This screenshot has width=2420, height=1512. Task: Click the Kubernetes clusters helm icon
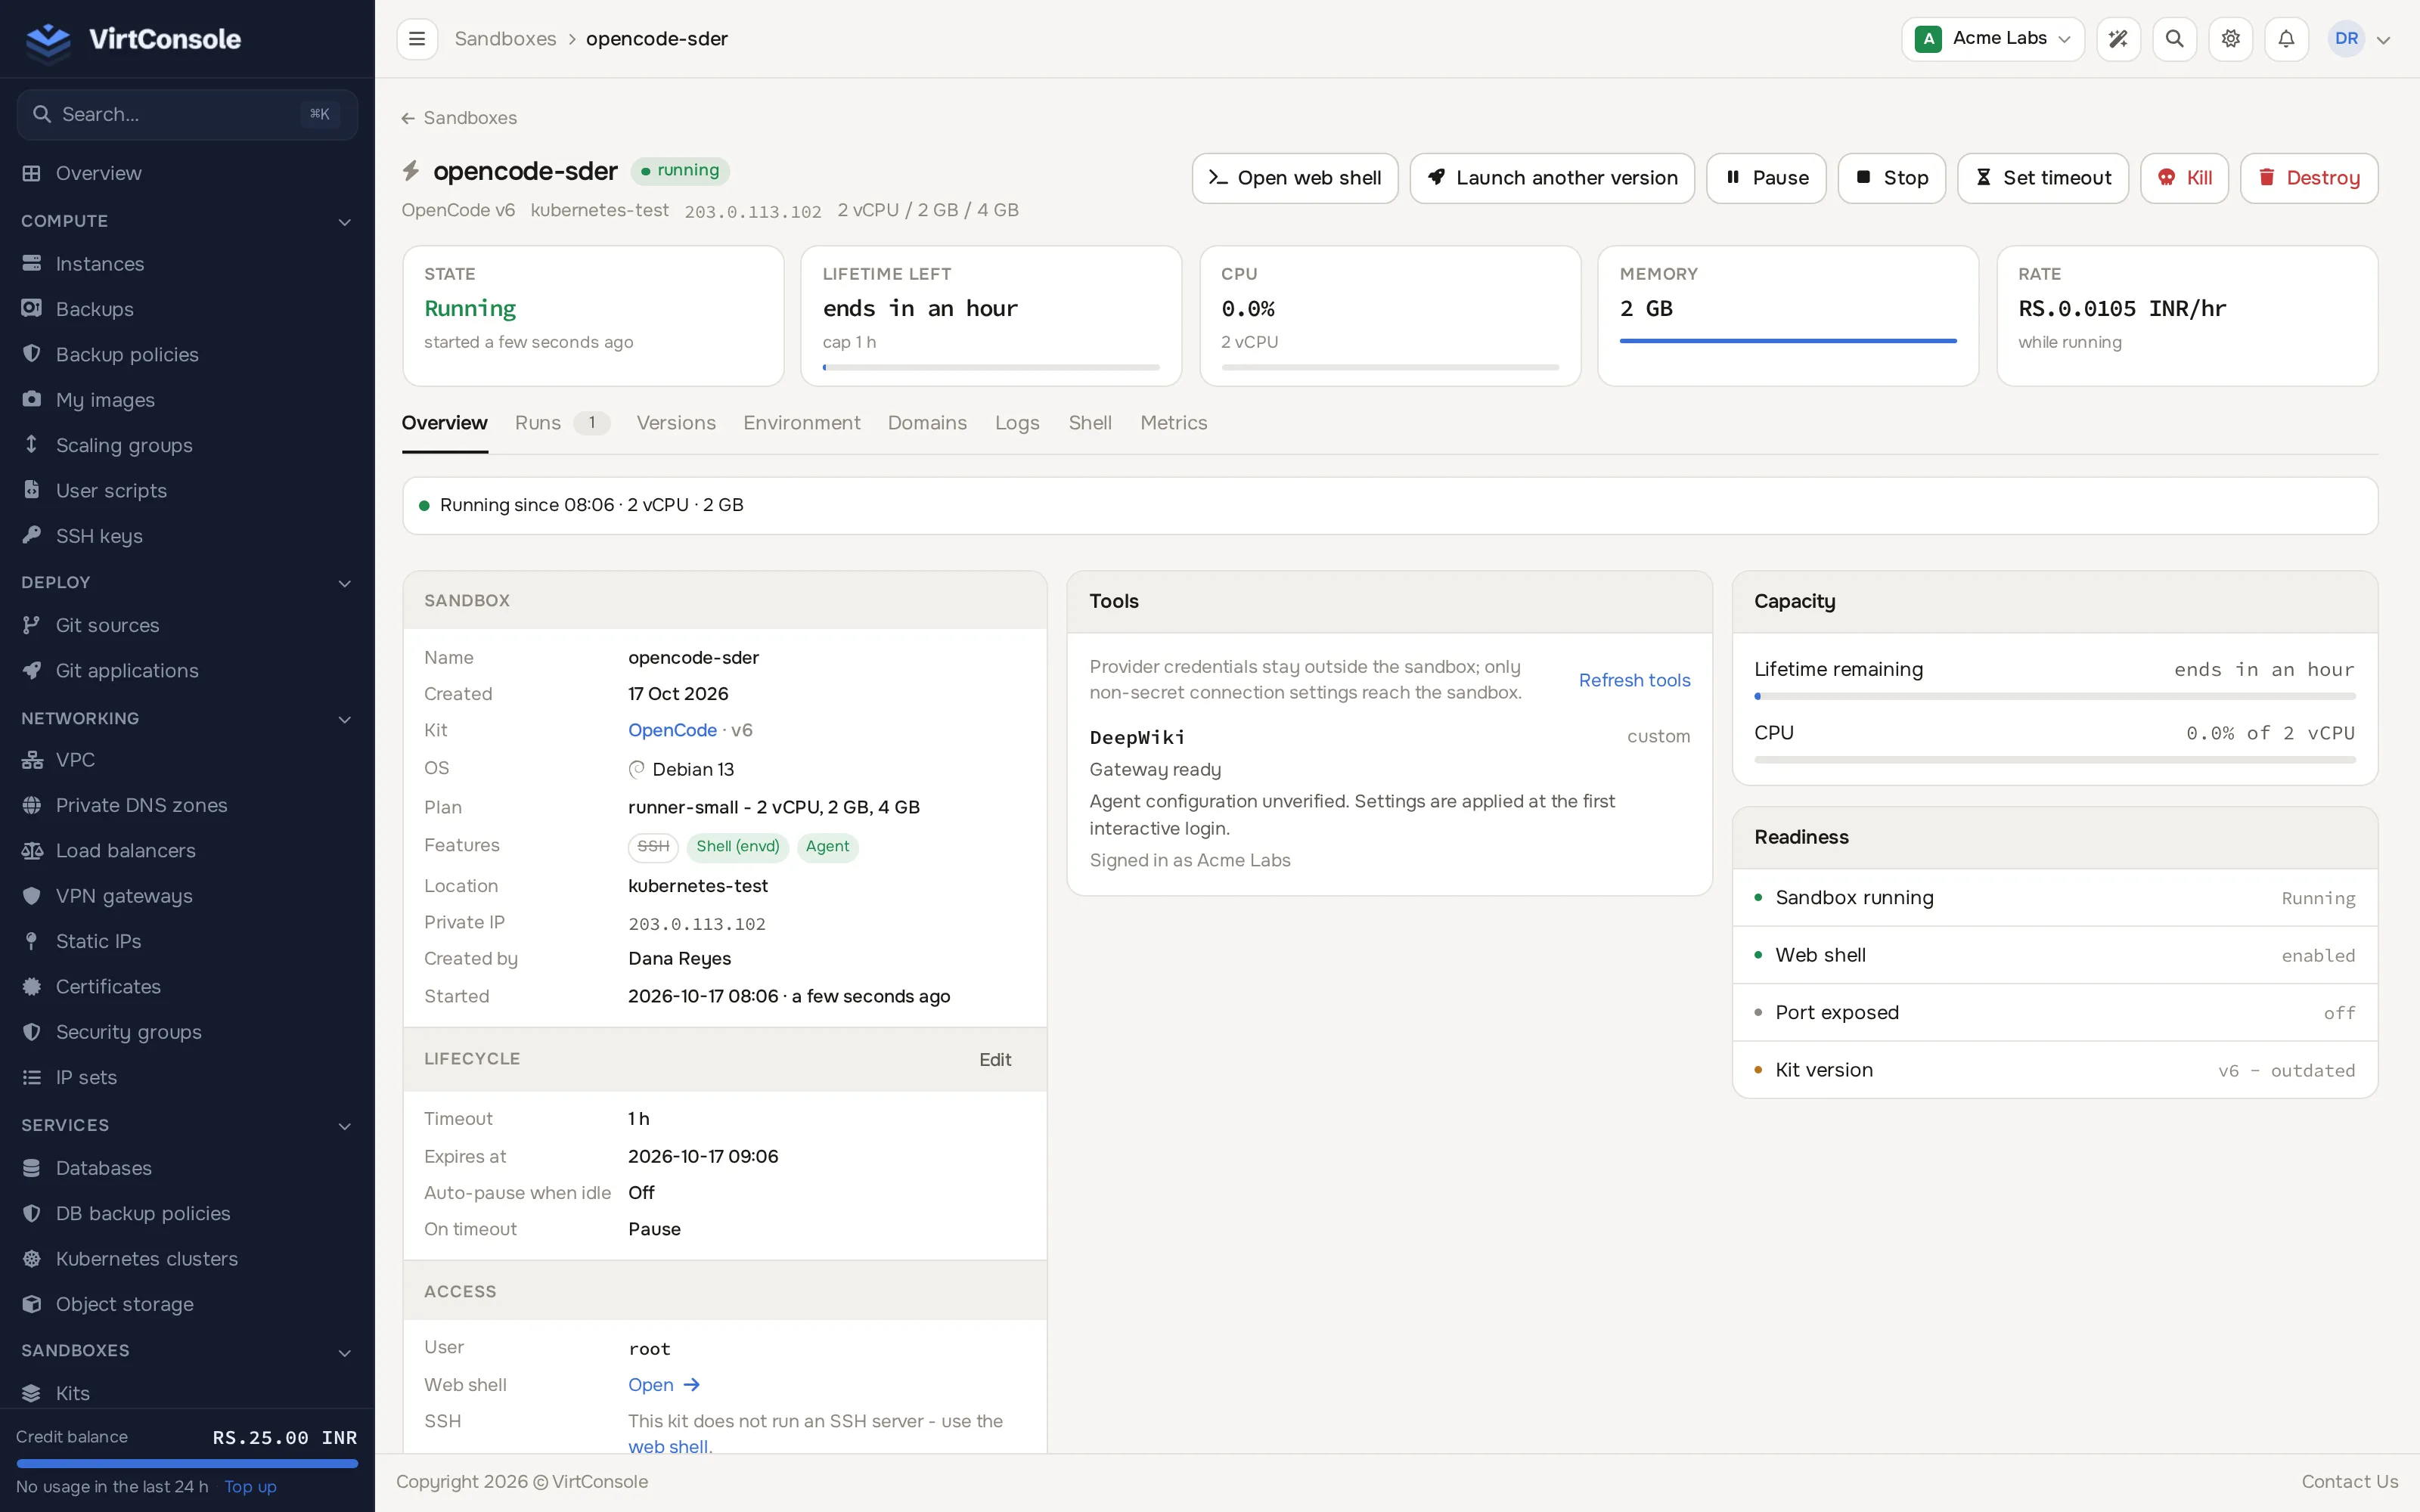click(32, 1259)
